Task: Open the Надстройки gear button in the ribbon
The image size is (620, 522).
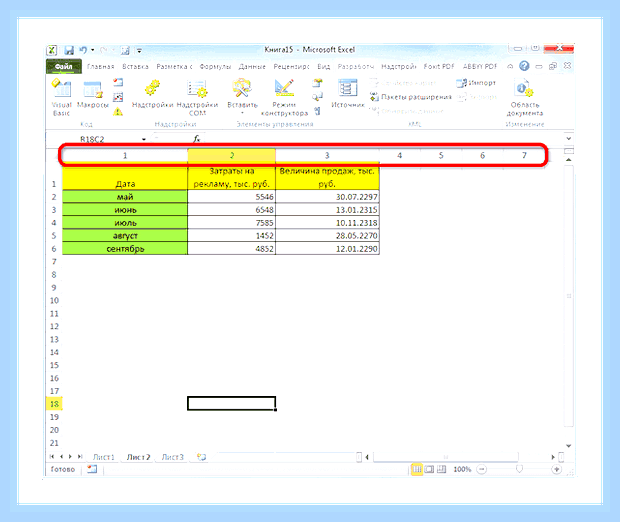Action: click(x=152, y=93)
